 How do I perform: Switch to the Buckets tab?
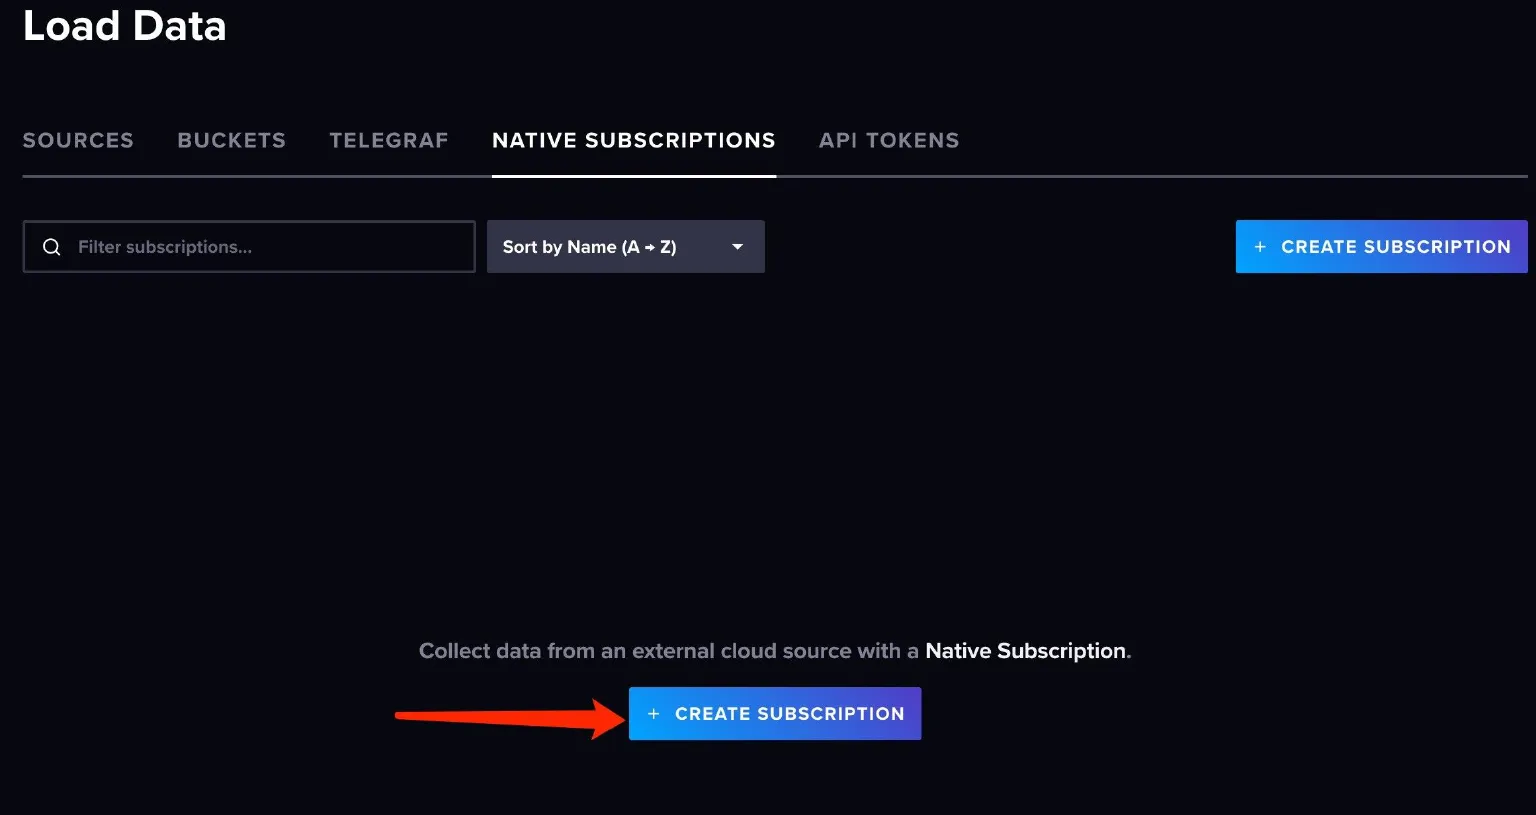[231, 140]
